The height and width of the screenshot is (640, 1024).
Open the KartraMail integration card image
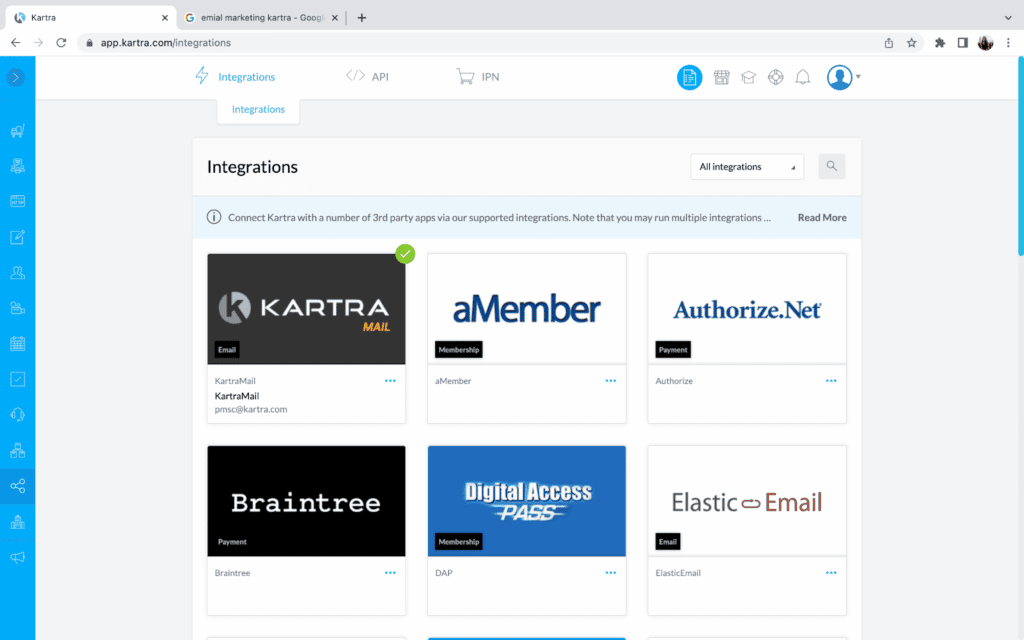pos(306,309)
